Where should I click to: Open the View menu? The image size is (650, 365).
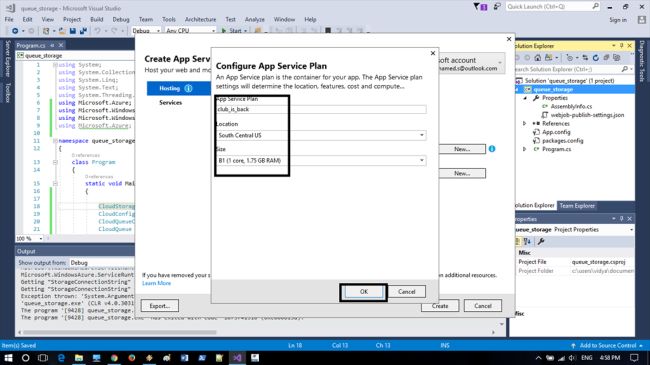48,19
